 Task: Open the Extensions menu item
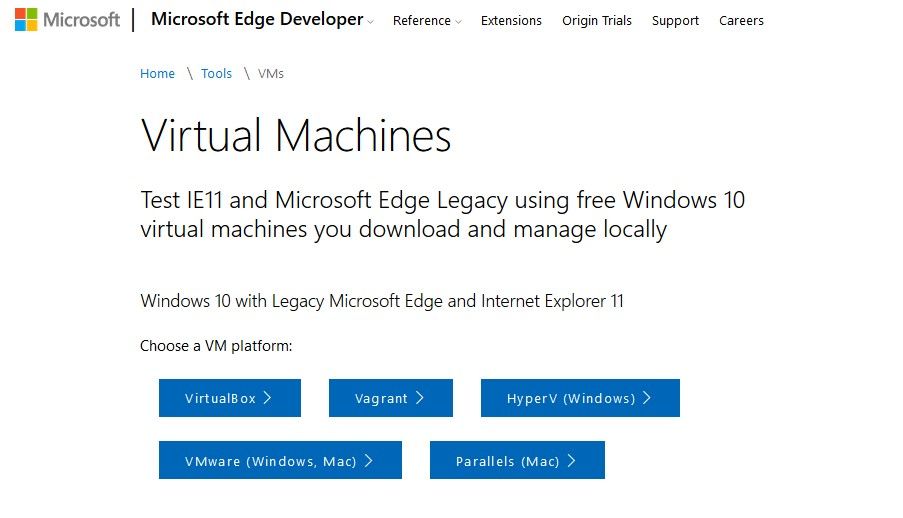(511, 21)
